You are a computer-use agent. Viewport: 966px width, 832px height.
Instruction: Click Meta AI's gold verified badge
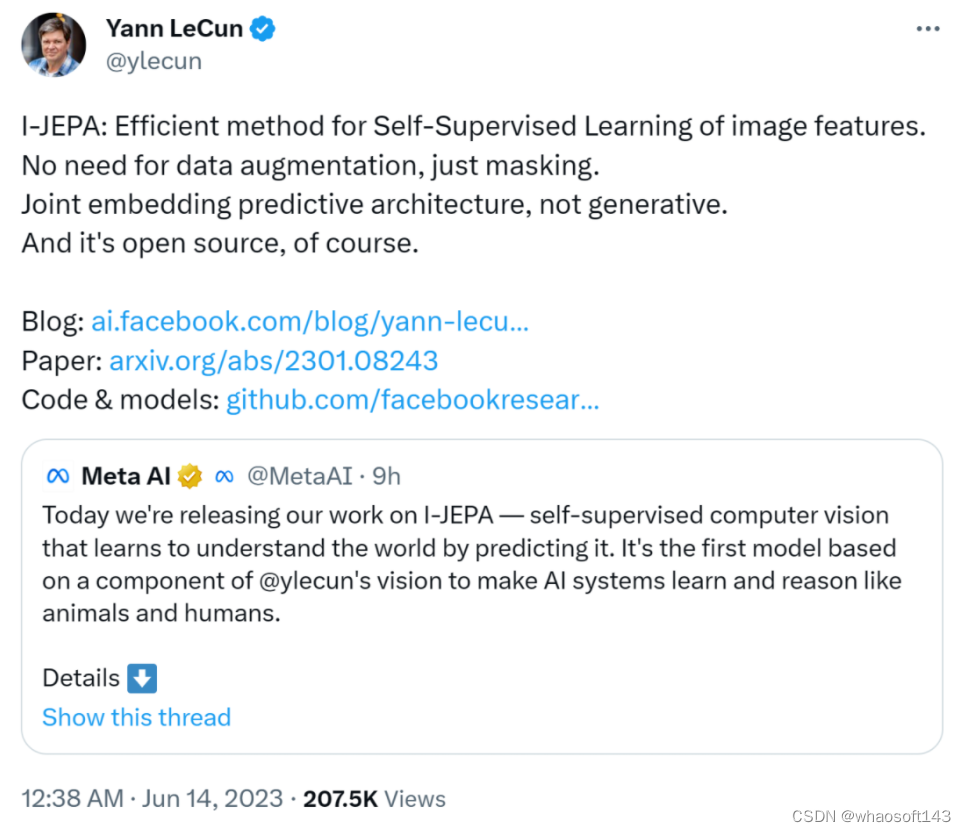click(190, 477)
